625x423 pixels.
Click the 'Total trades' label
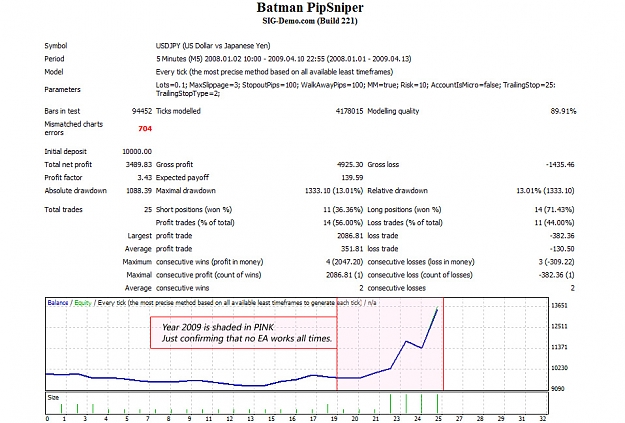click(x=63, y=210)
